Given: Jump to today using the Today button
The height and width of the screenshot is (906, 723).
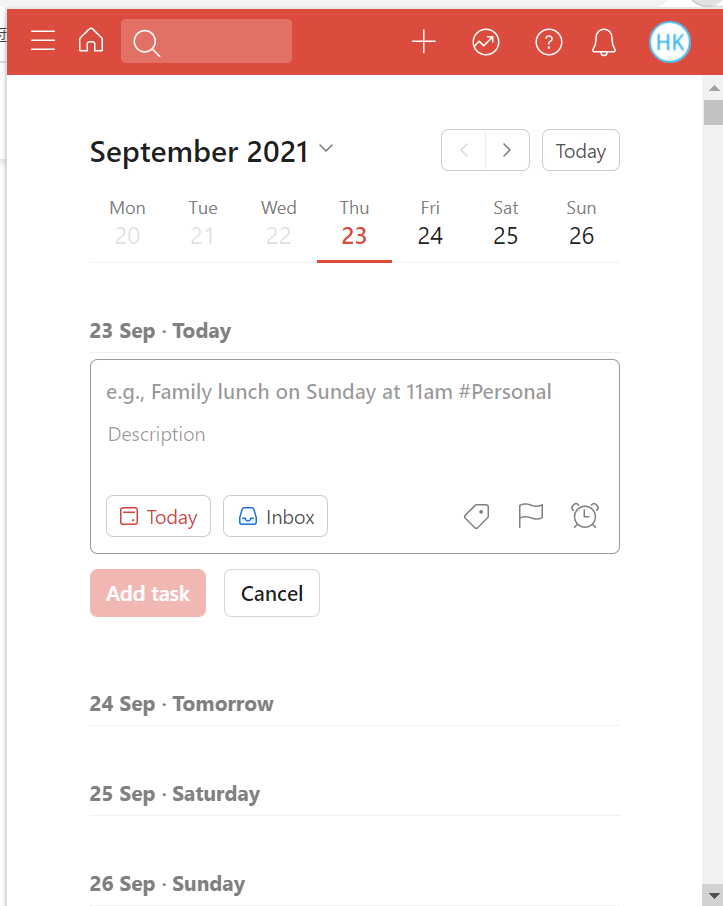Looking at the screenshot, I should click(x=580, y=150).
